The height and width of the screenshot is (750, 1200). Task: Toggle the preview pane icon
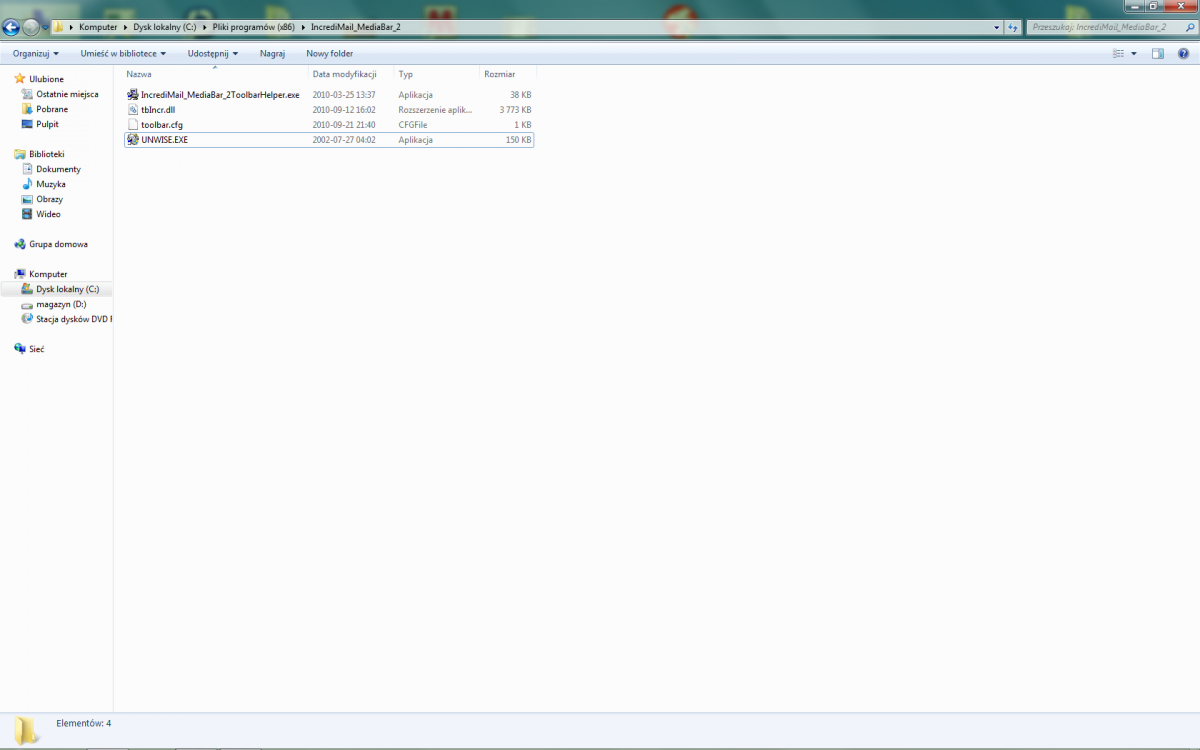click(x=1157, y=53)
